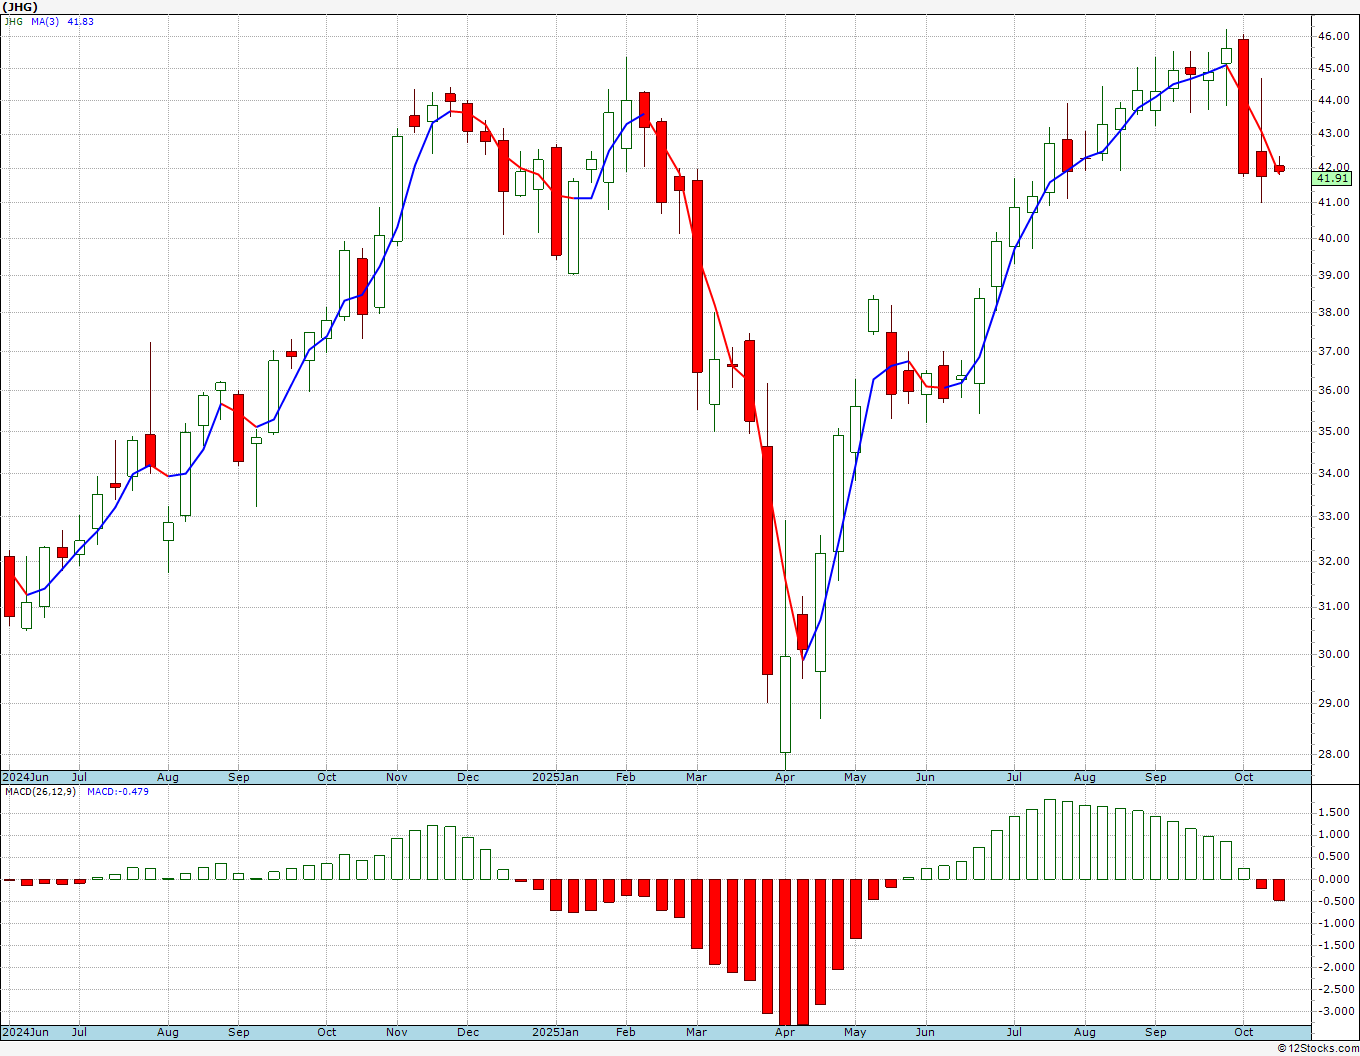Select 2025Jan on the price chart time axis
1360x1056 pixels.
[555, 777]
